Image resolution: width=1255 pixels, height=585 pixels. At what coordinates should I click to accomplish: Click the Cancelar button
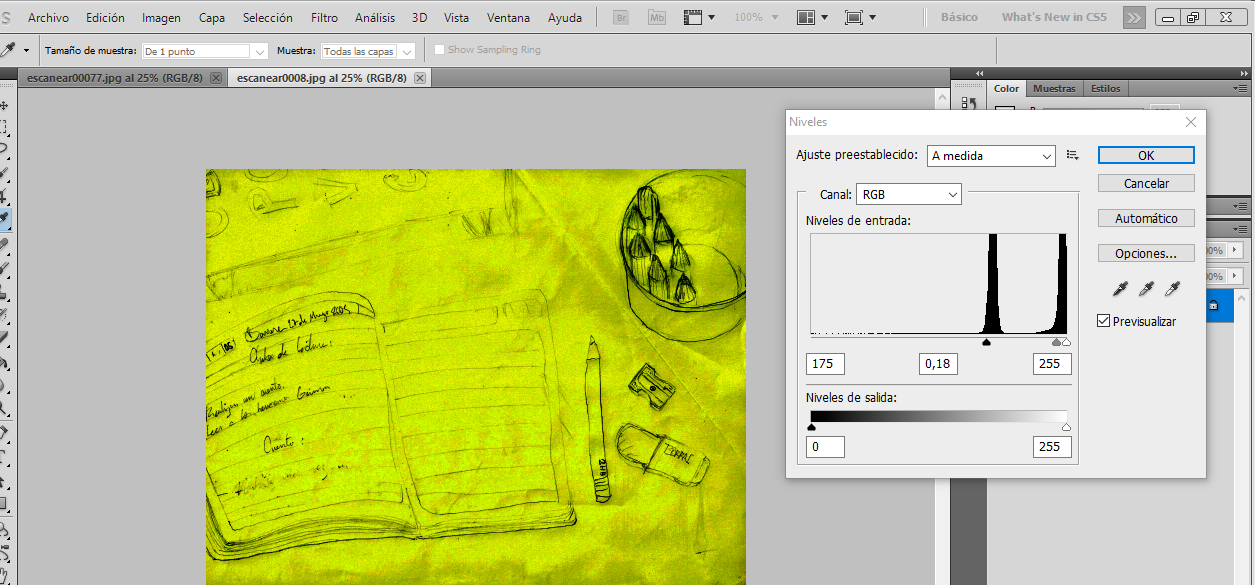coord(1146,183)
